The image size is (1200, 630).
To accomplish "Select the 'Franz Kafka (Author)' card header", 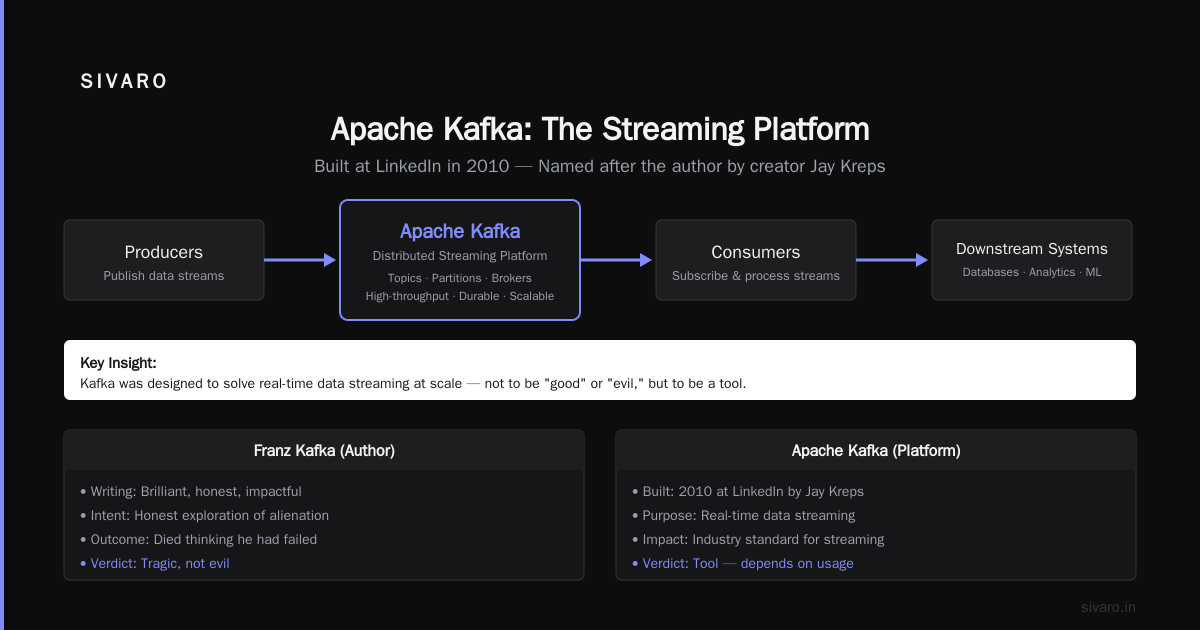I will [324, 450].
